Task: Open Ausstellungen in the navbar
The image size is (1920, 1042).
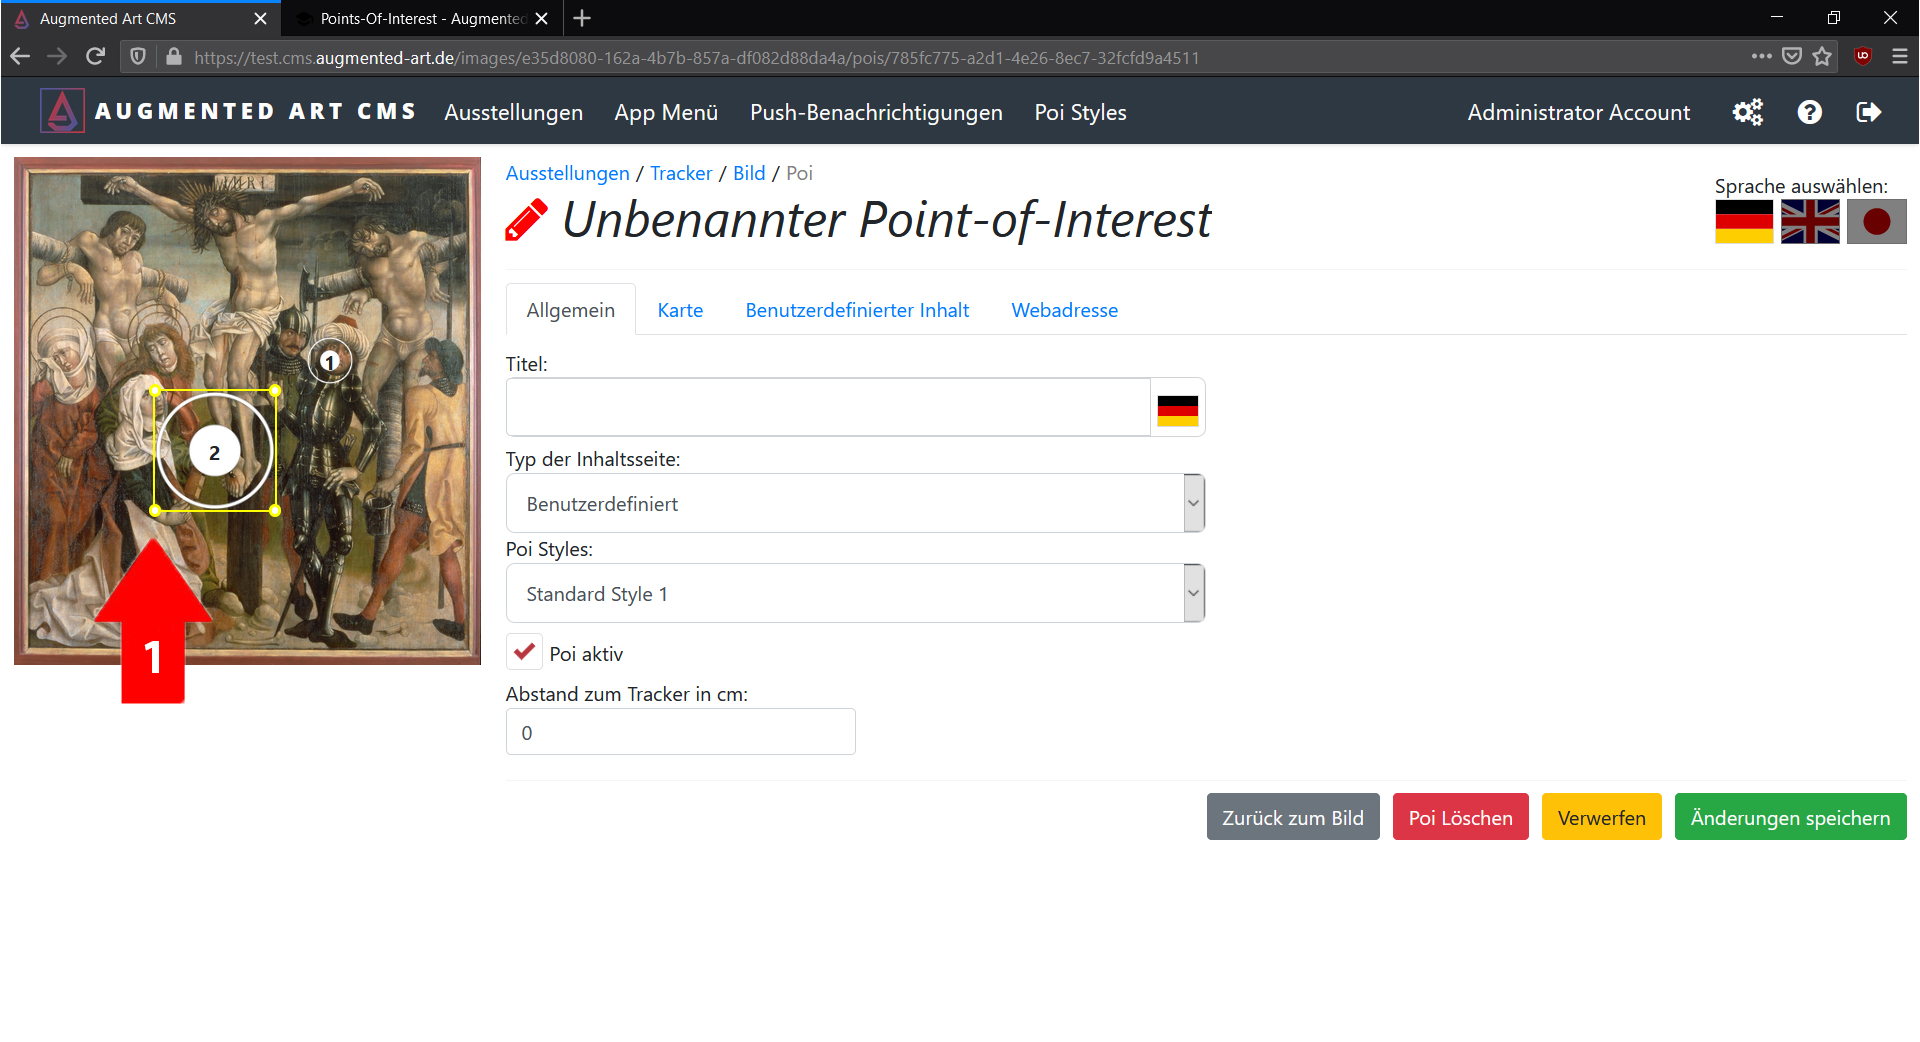Action: (x=513, y=112)
